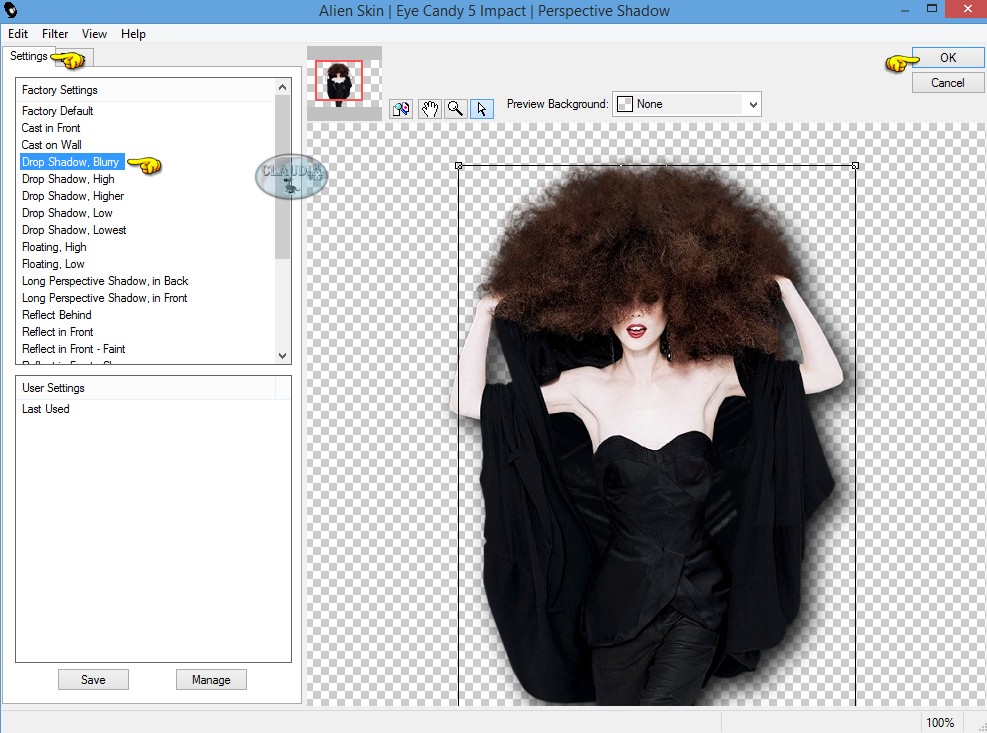This screenshot has height=733, width=987.
Task: Confirm with the OK button
Action: click(x=948, y=58)
